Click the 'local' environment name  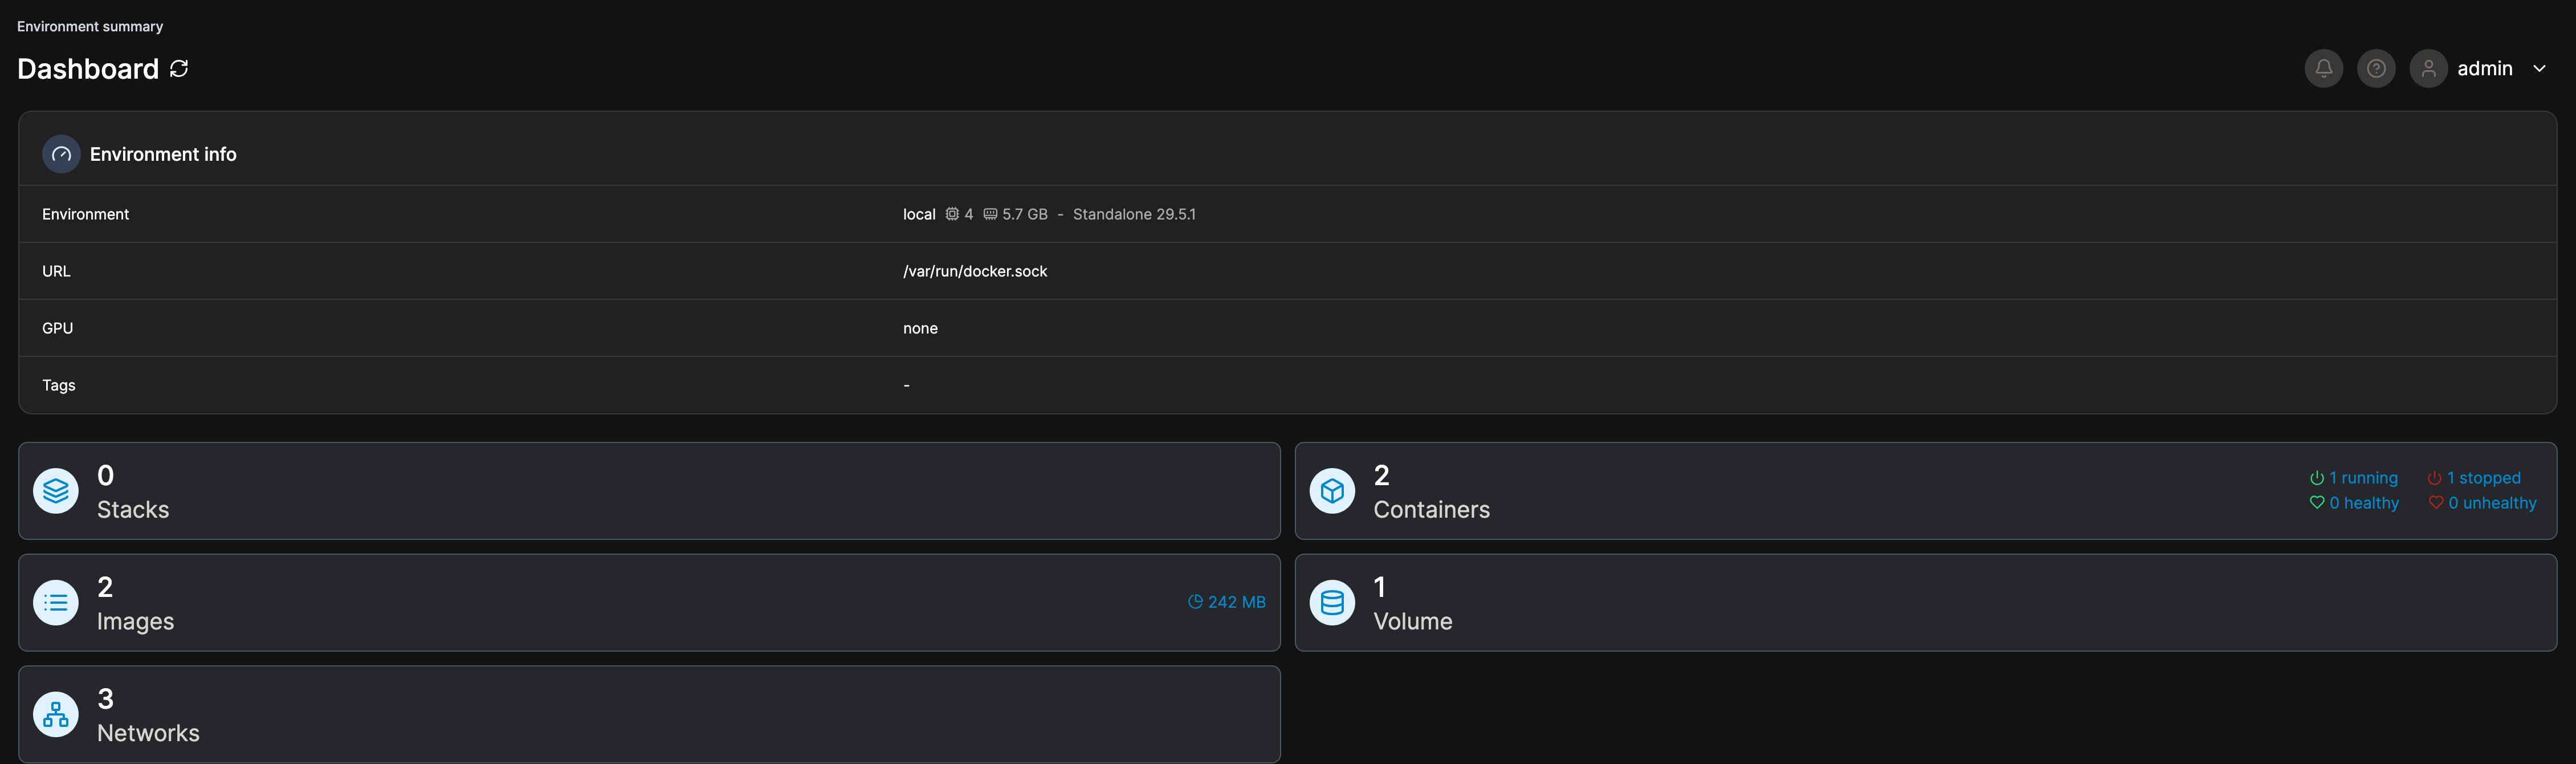tap(919, 214)
